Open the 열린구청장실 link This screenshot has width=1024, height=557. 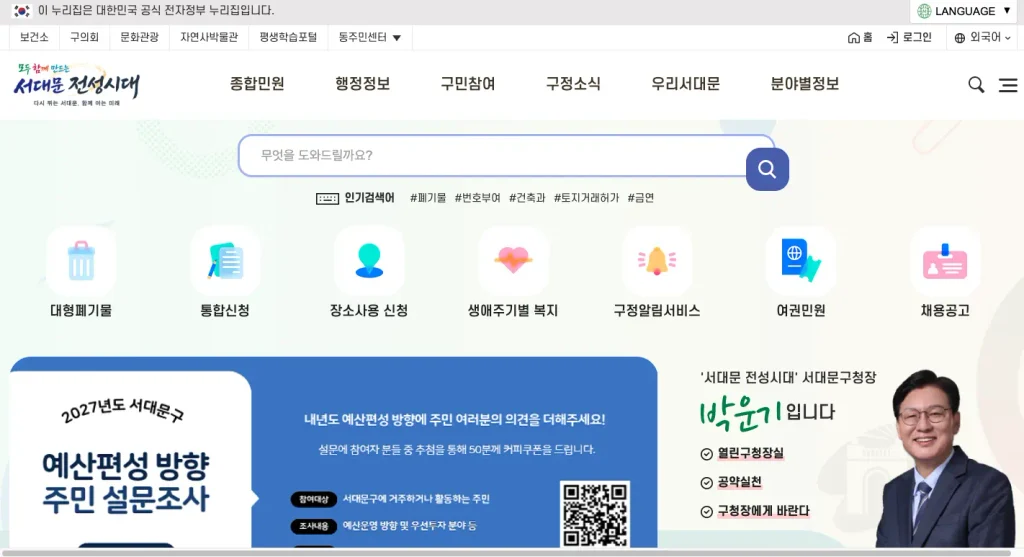(750, 454)
